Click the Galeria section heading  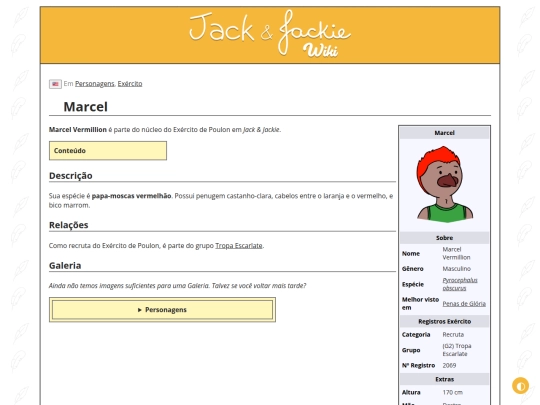pyautogui.click(x=65, y=266)
